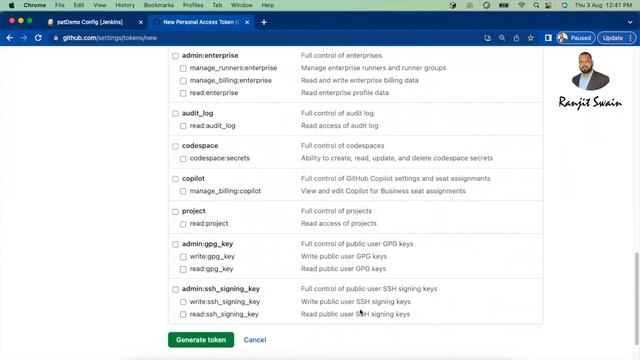This screenshot has width=640, height=360.
Task: Click the date and time in menu bar
Action: [603, 5]
